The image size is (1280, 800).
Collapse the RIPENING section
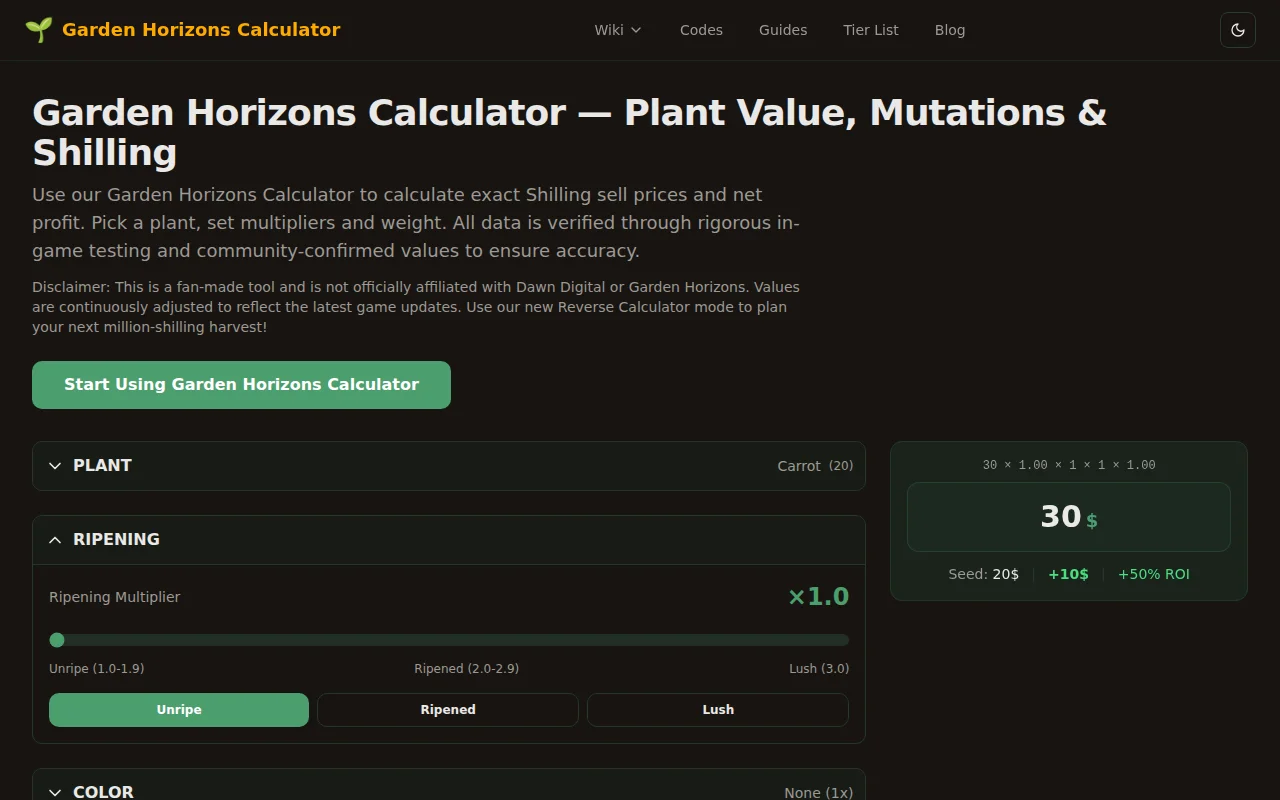pos(449,540)
